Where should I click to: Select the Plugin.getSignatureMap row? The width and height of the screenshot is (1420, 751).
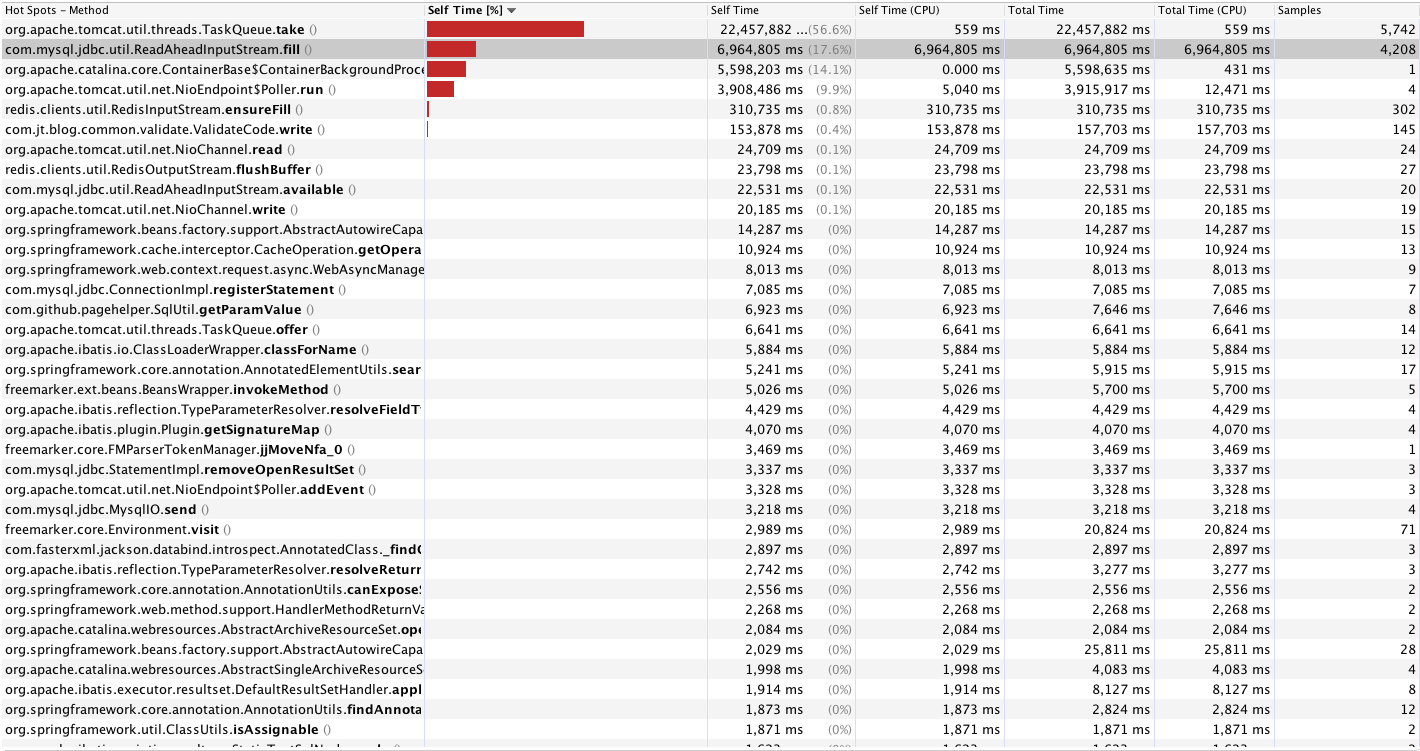coord(710,430)
